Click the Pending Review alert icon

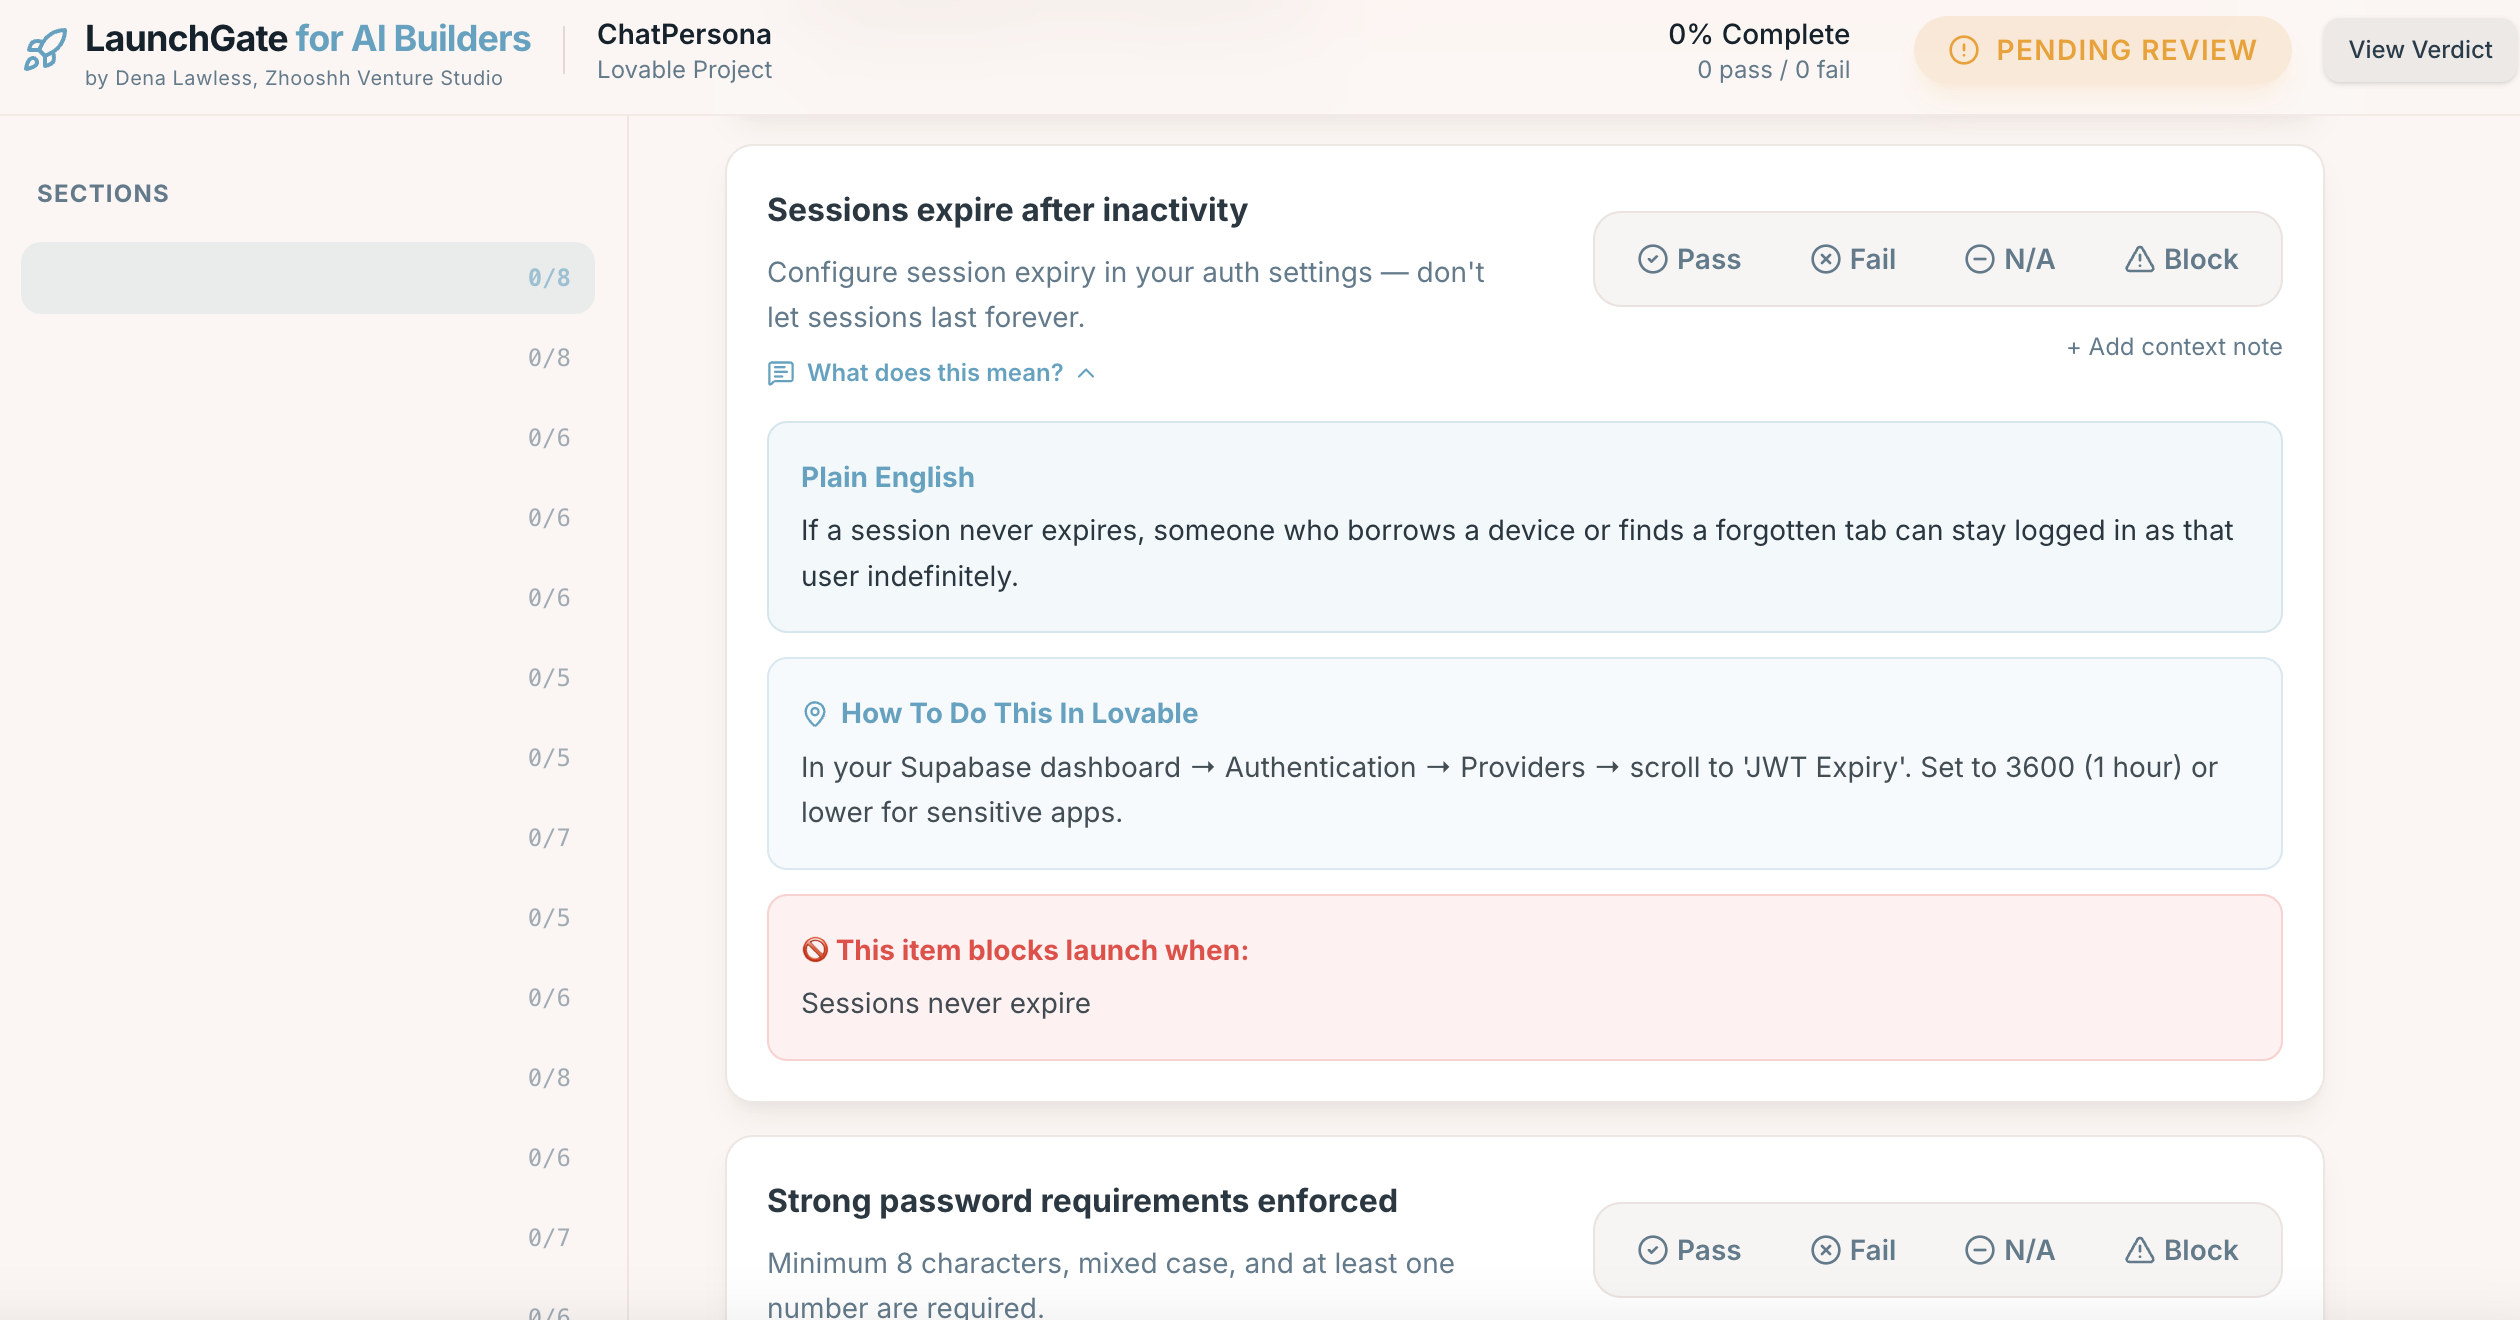(1963, 50)
